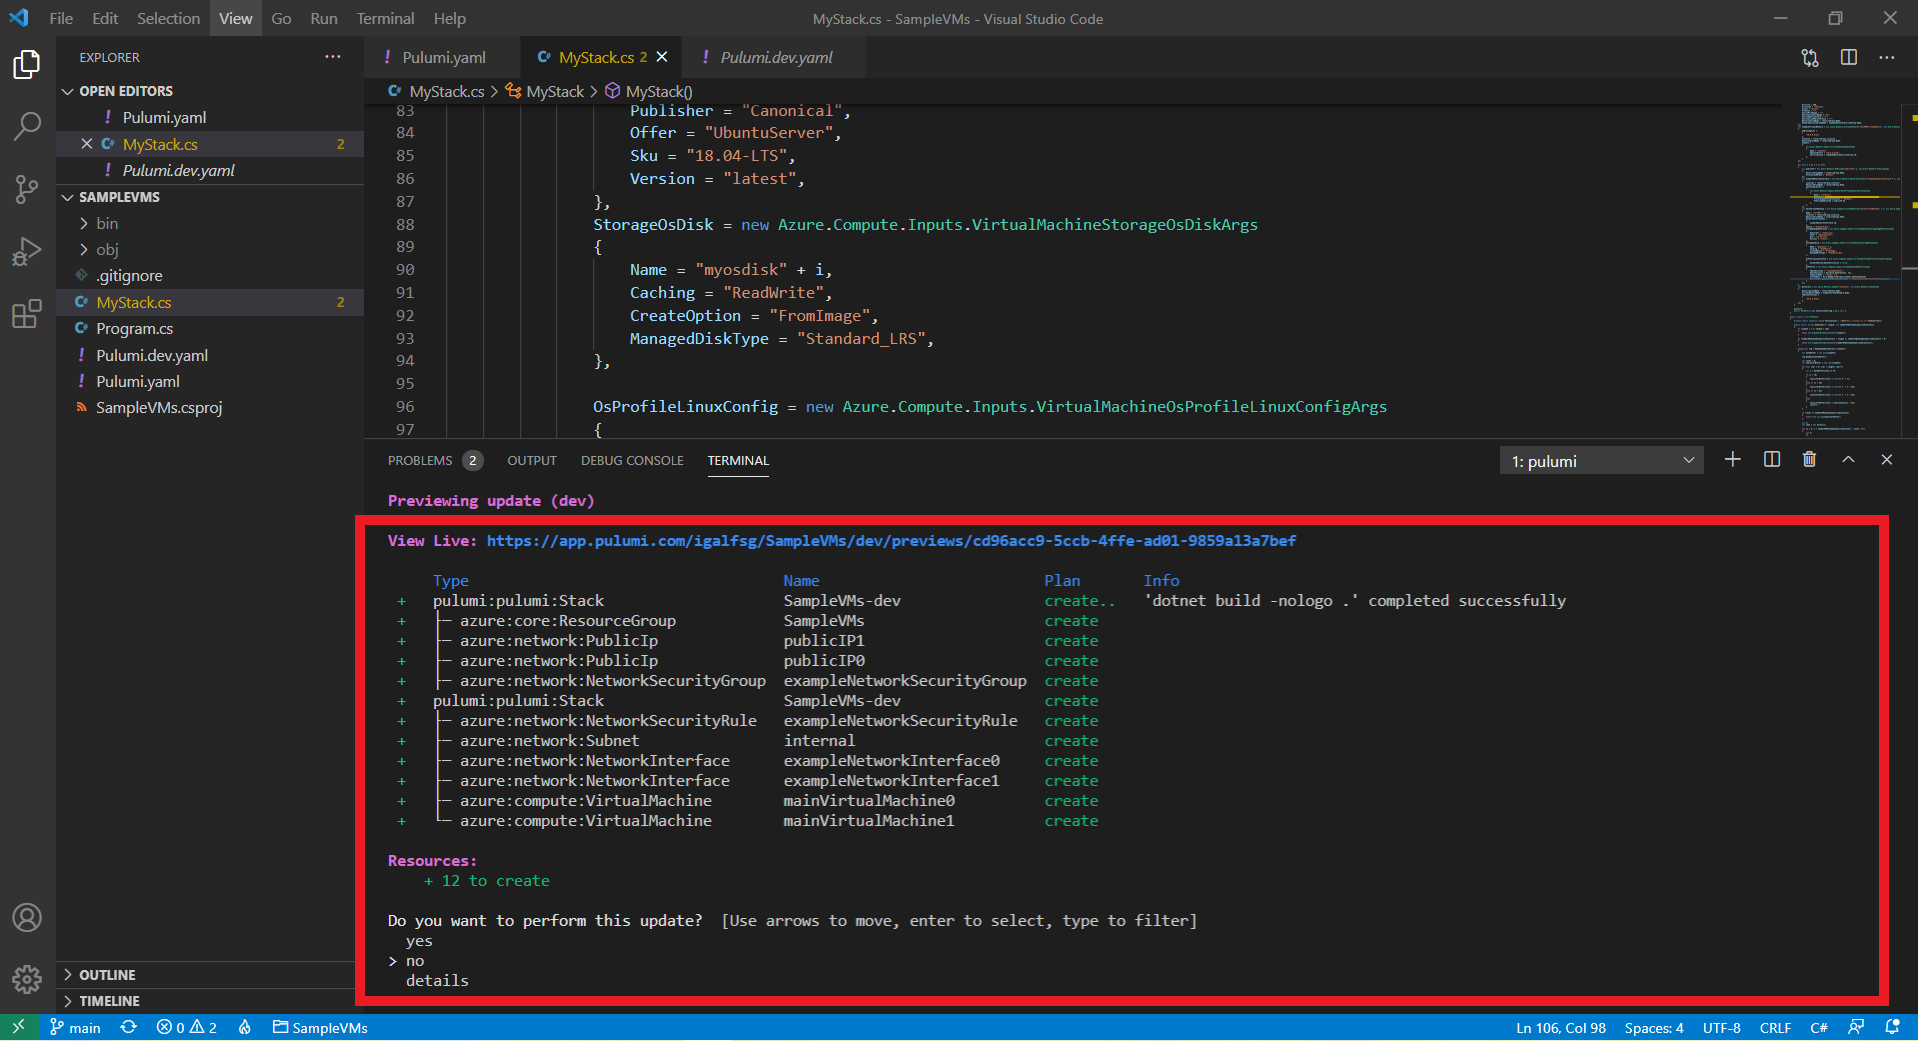Screen dimensions: 1918x1041
Task: Switch to the Output panel tab
Action: (531, 460)
